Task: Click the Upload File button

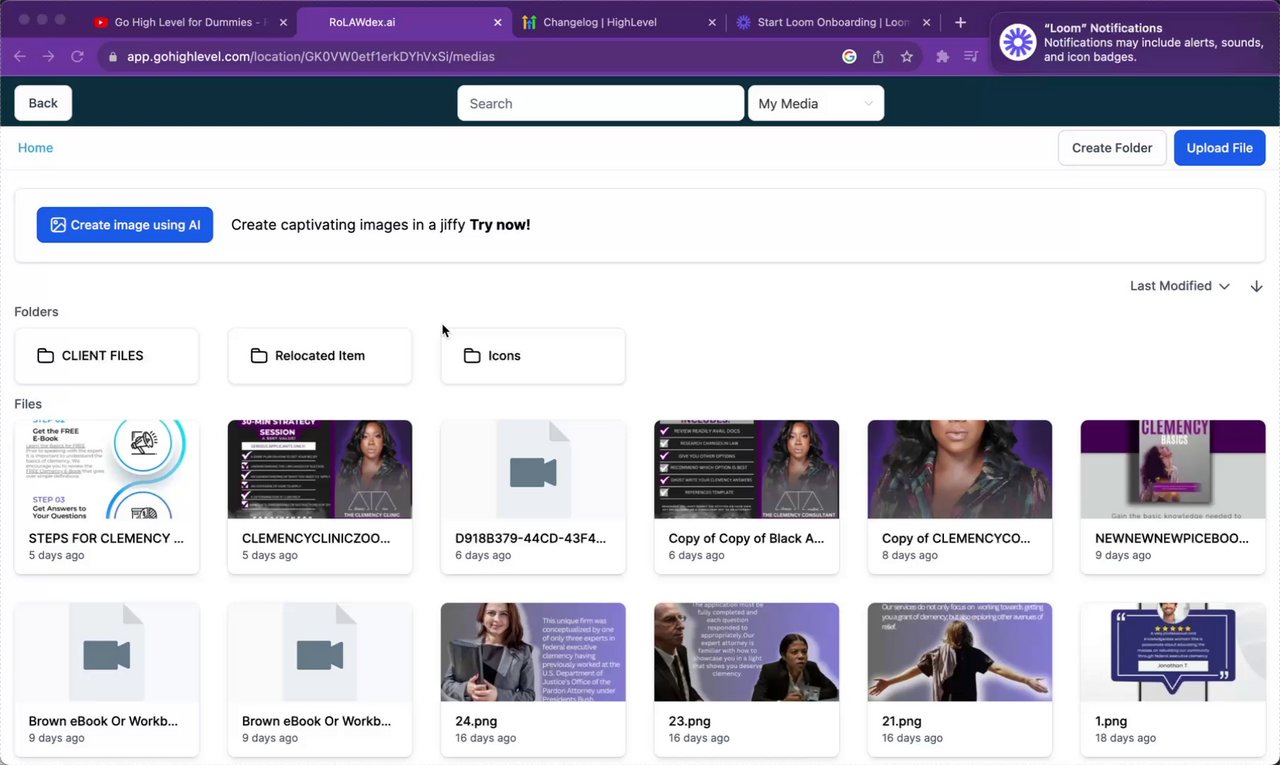Action: [x=1219, y=148]
